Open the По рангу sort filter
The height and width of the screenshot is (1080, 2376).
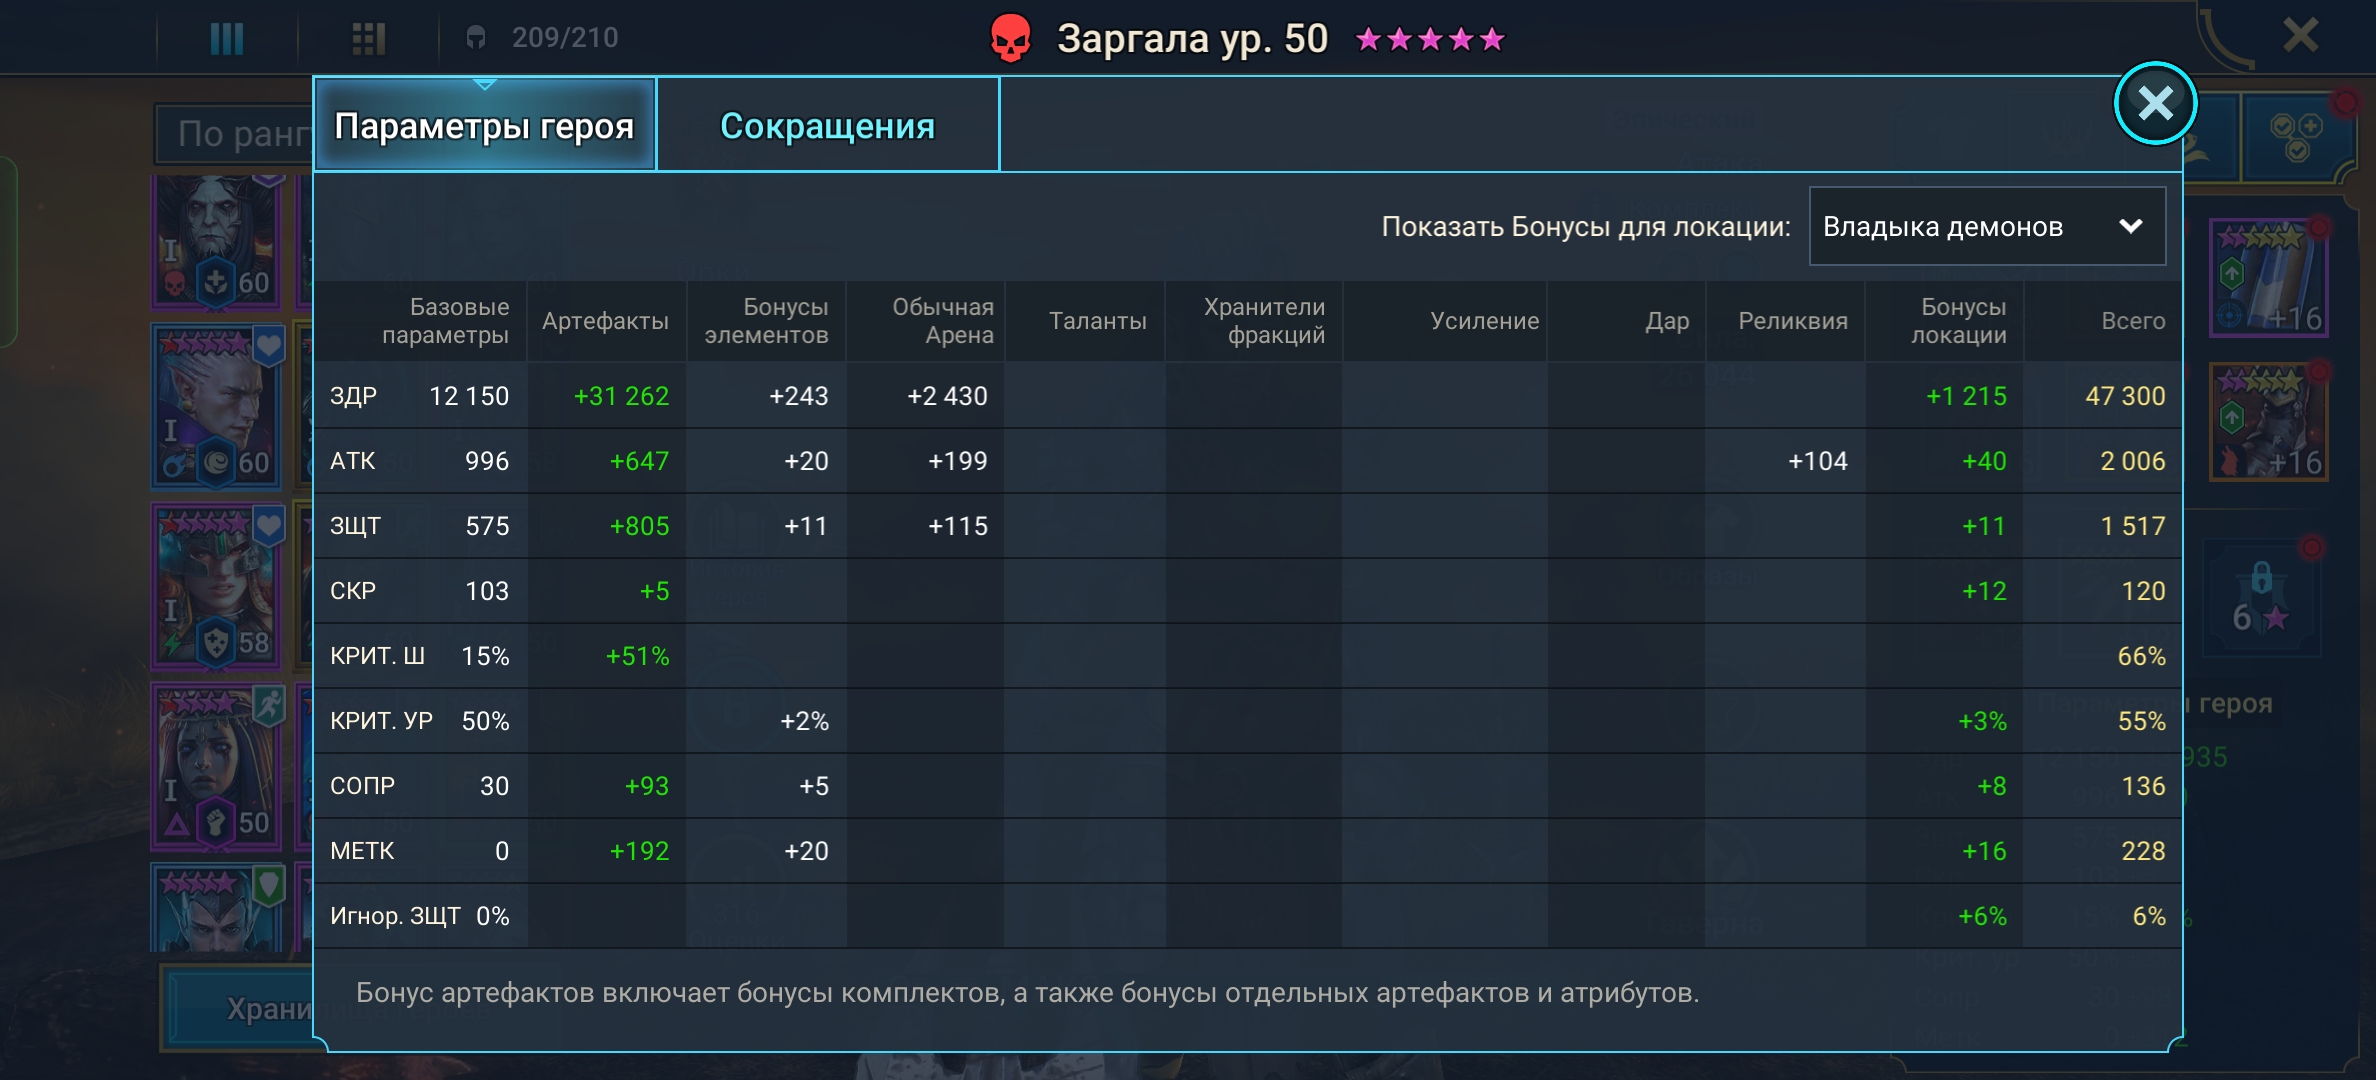236,134
